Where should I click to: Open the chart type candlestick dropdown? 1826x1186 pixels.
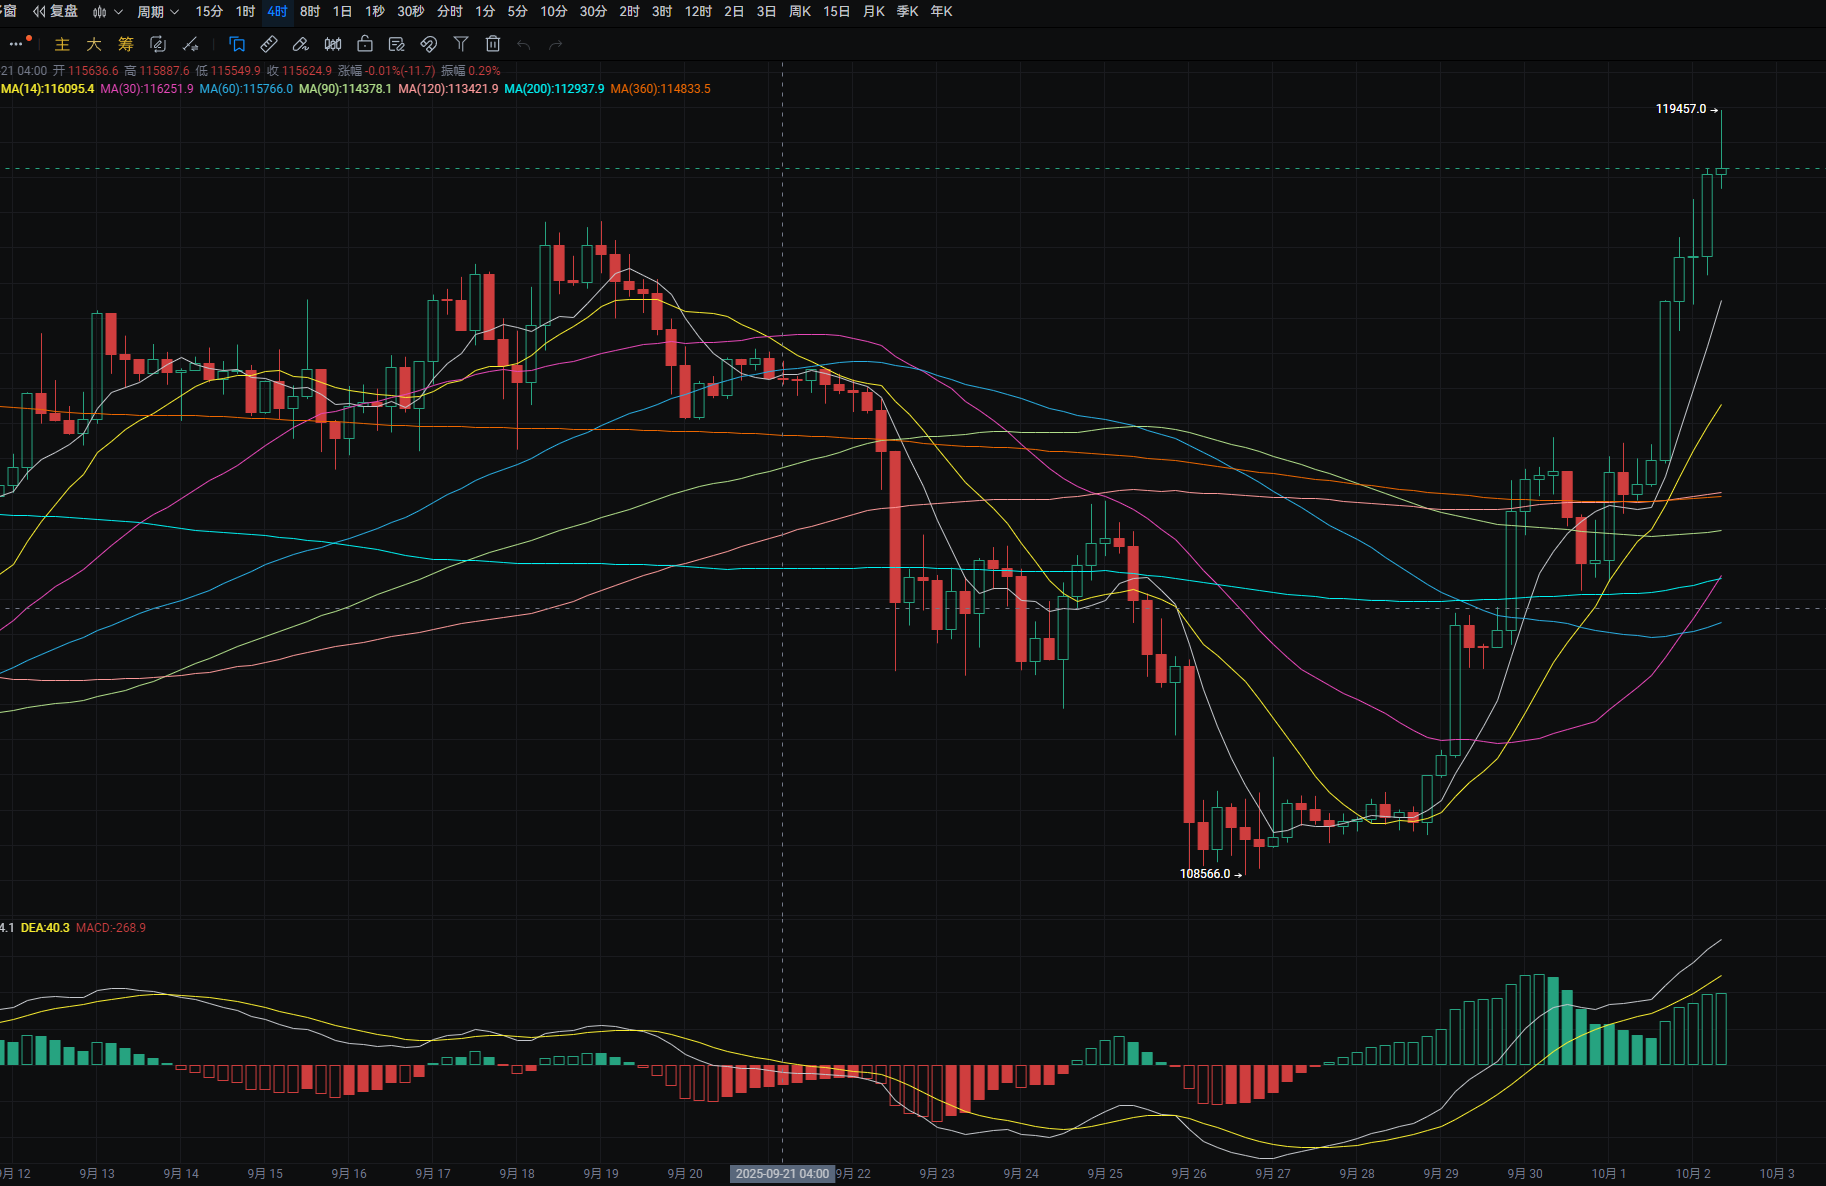pyautogui.click(x=107, y=12)
